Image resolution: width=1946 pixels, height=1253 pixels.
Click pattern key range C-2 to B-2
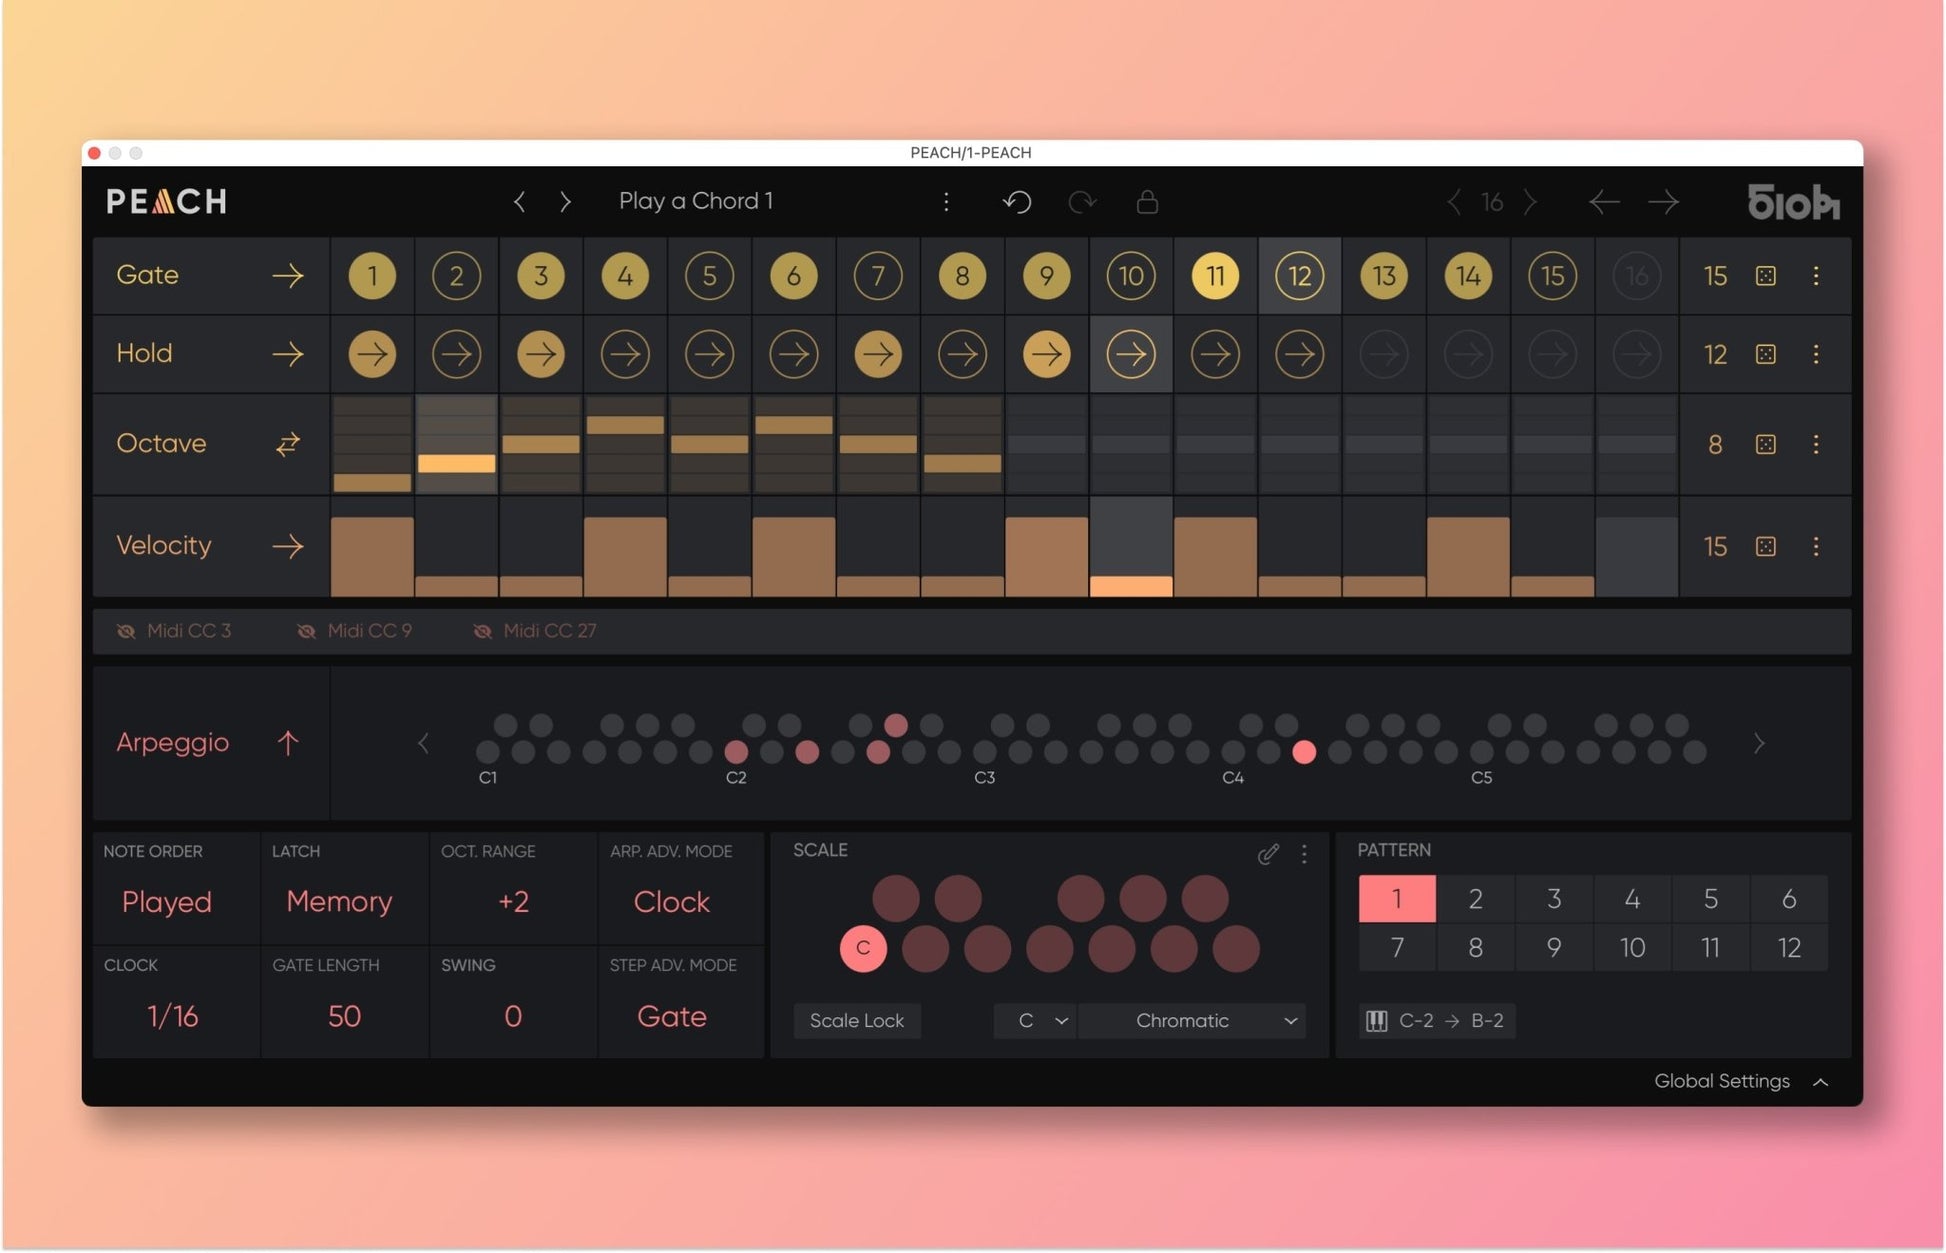point(1436,1021)
